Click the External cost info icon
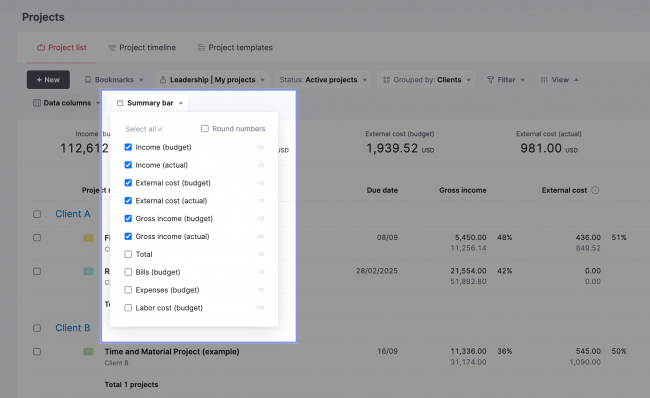Screen dimensions: 650x398 click(595, 190)
